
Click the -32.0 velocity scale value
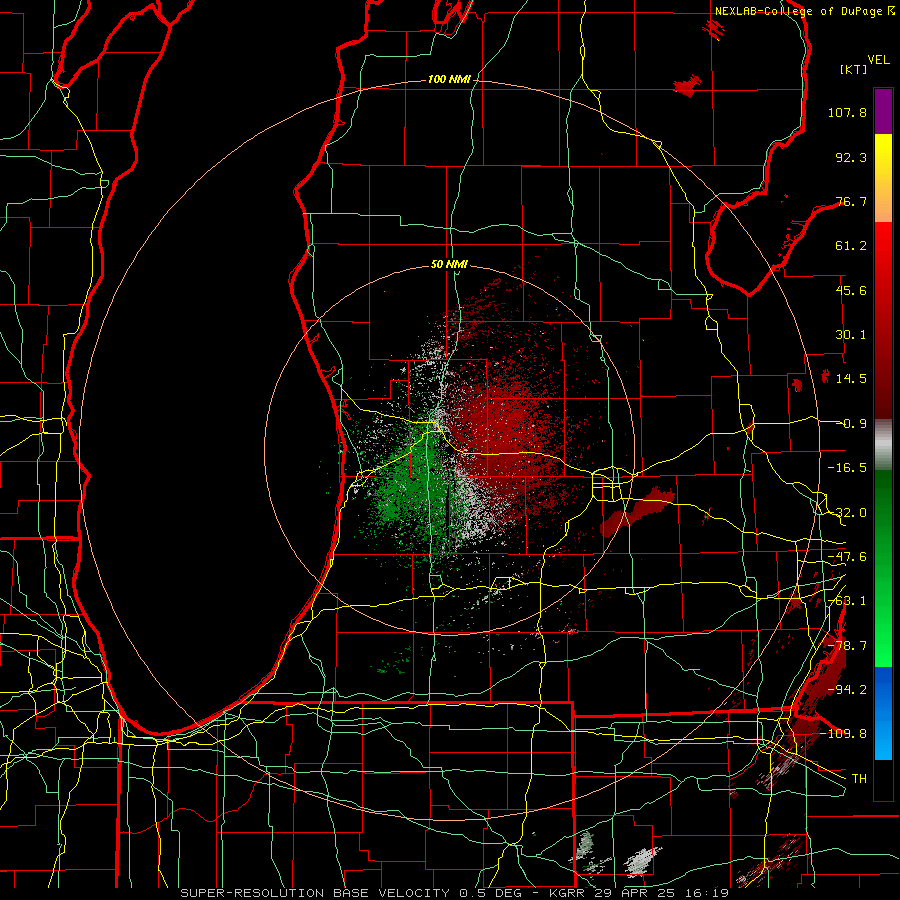847,513
